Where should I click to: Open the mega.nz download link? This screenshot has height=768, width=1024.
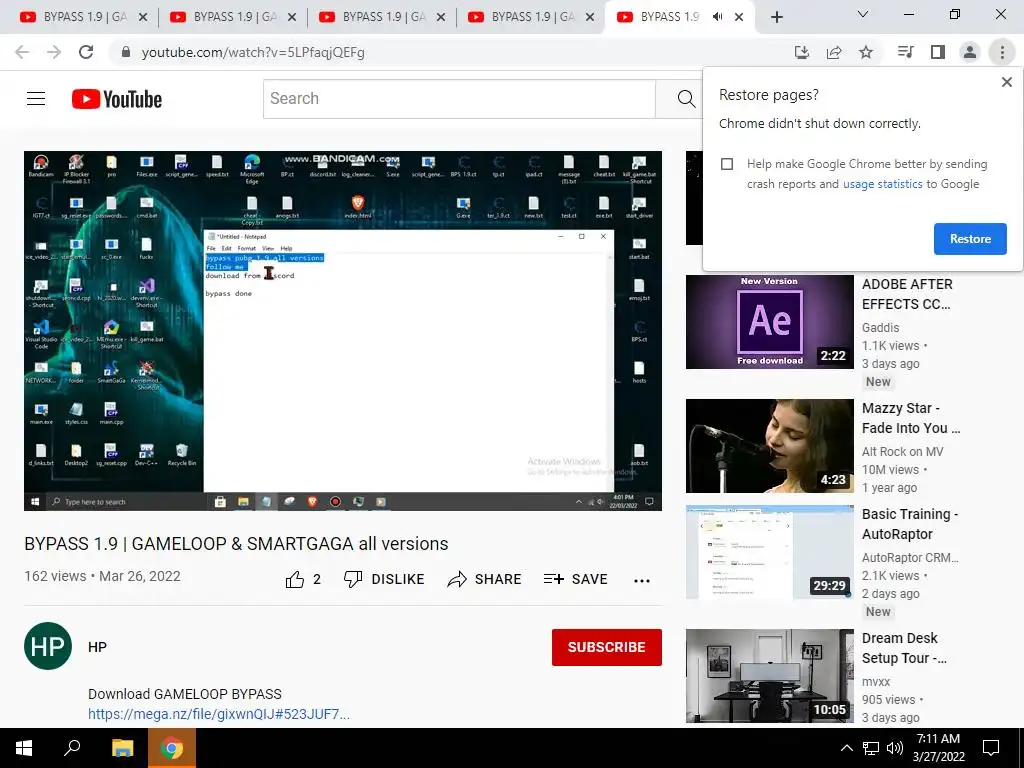(x=219, y=714)
